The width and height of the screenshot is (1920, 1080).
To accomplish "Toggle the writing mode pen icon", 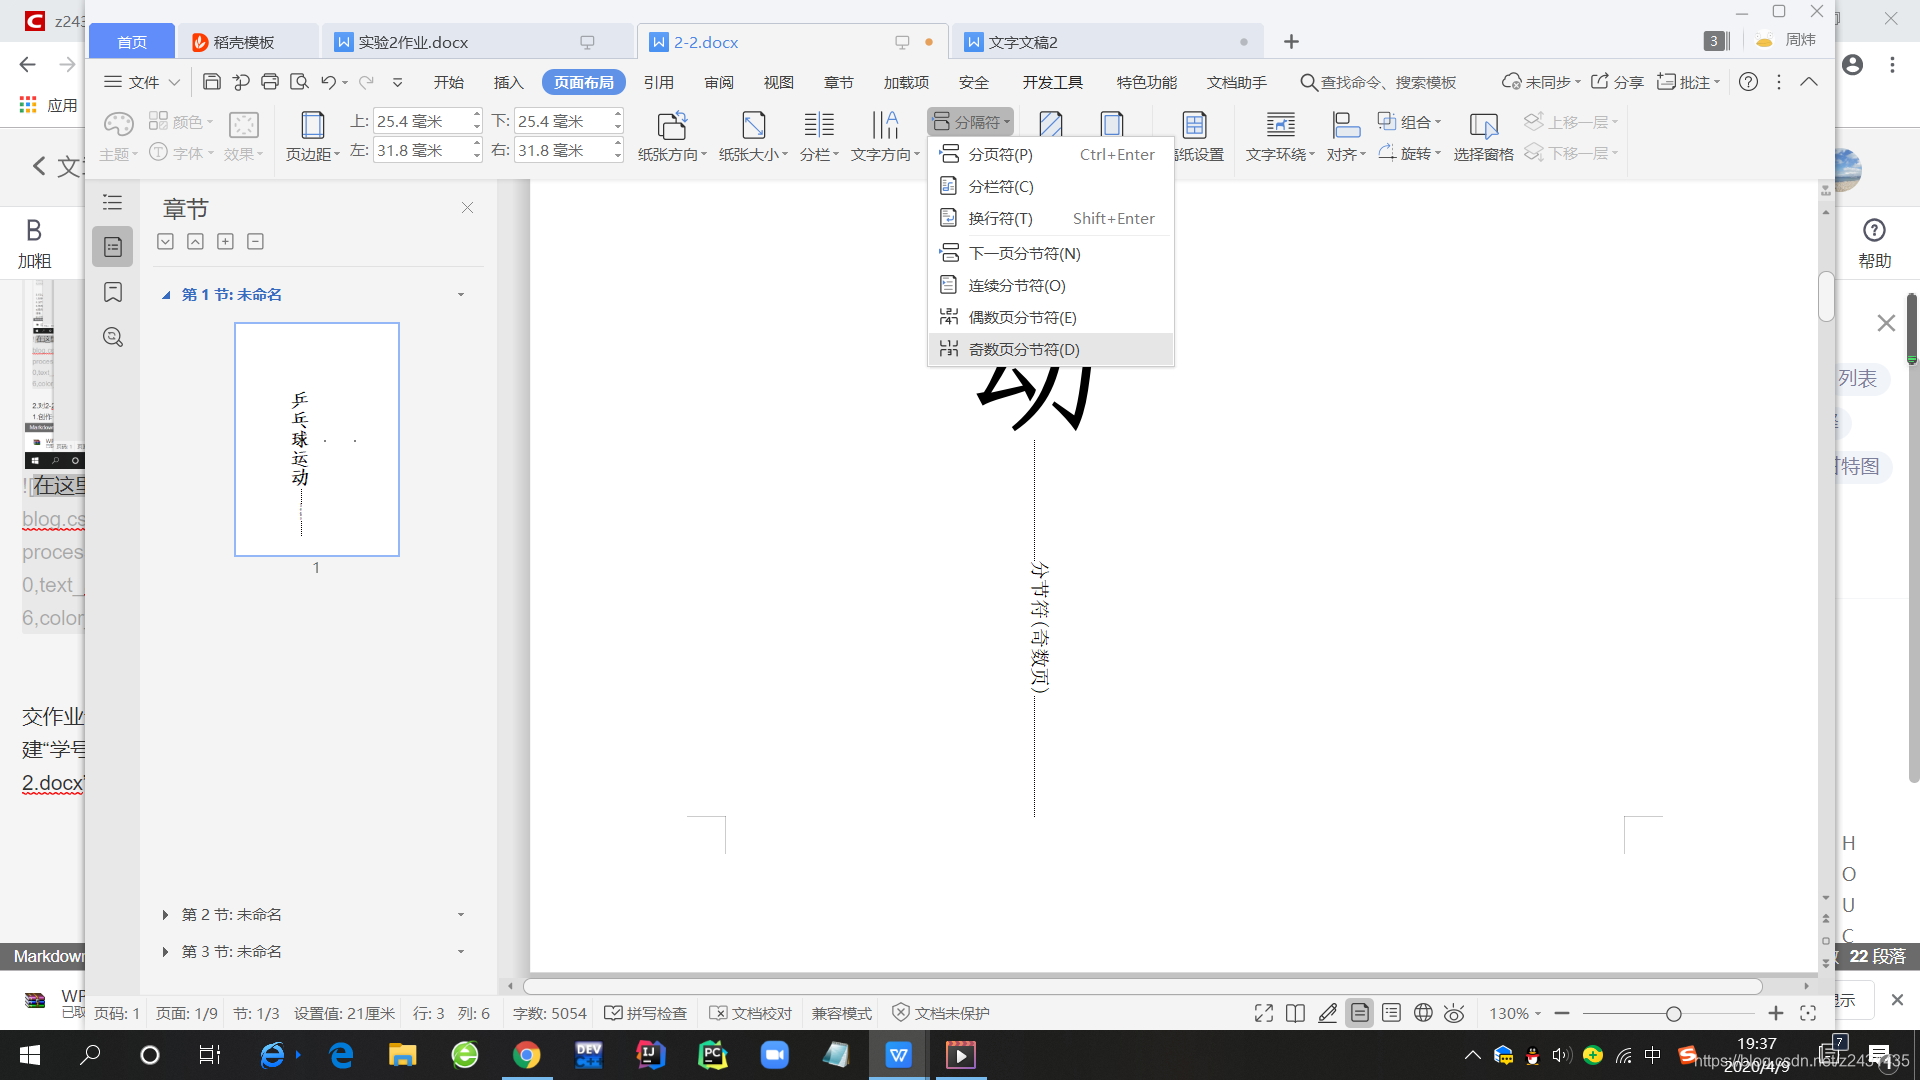I will pos(1327,1013).
